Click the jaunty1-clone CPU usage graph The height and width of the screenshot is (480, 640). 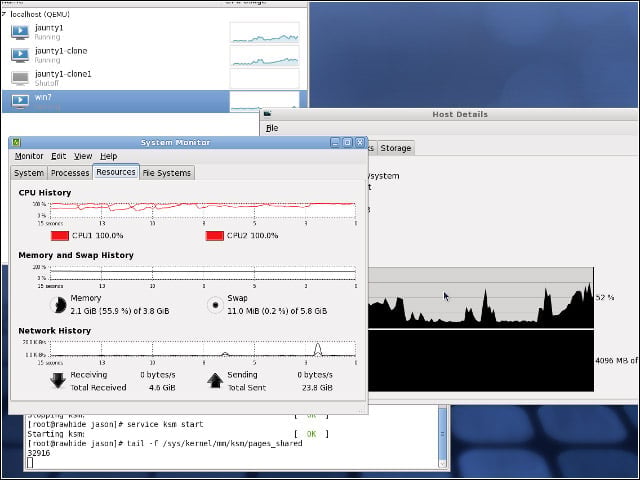coord(264,56)
